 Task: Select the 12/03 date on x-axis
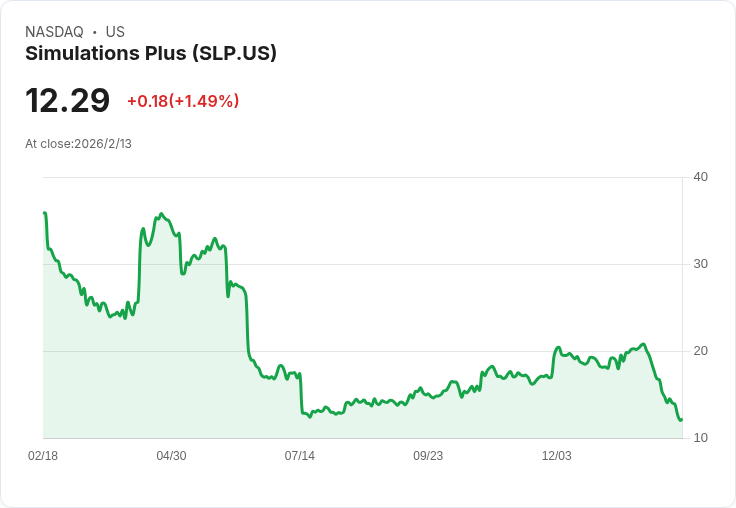coord(557,456)
